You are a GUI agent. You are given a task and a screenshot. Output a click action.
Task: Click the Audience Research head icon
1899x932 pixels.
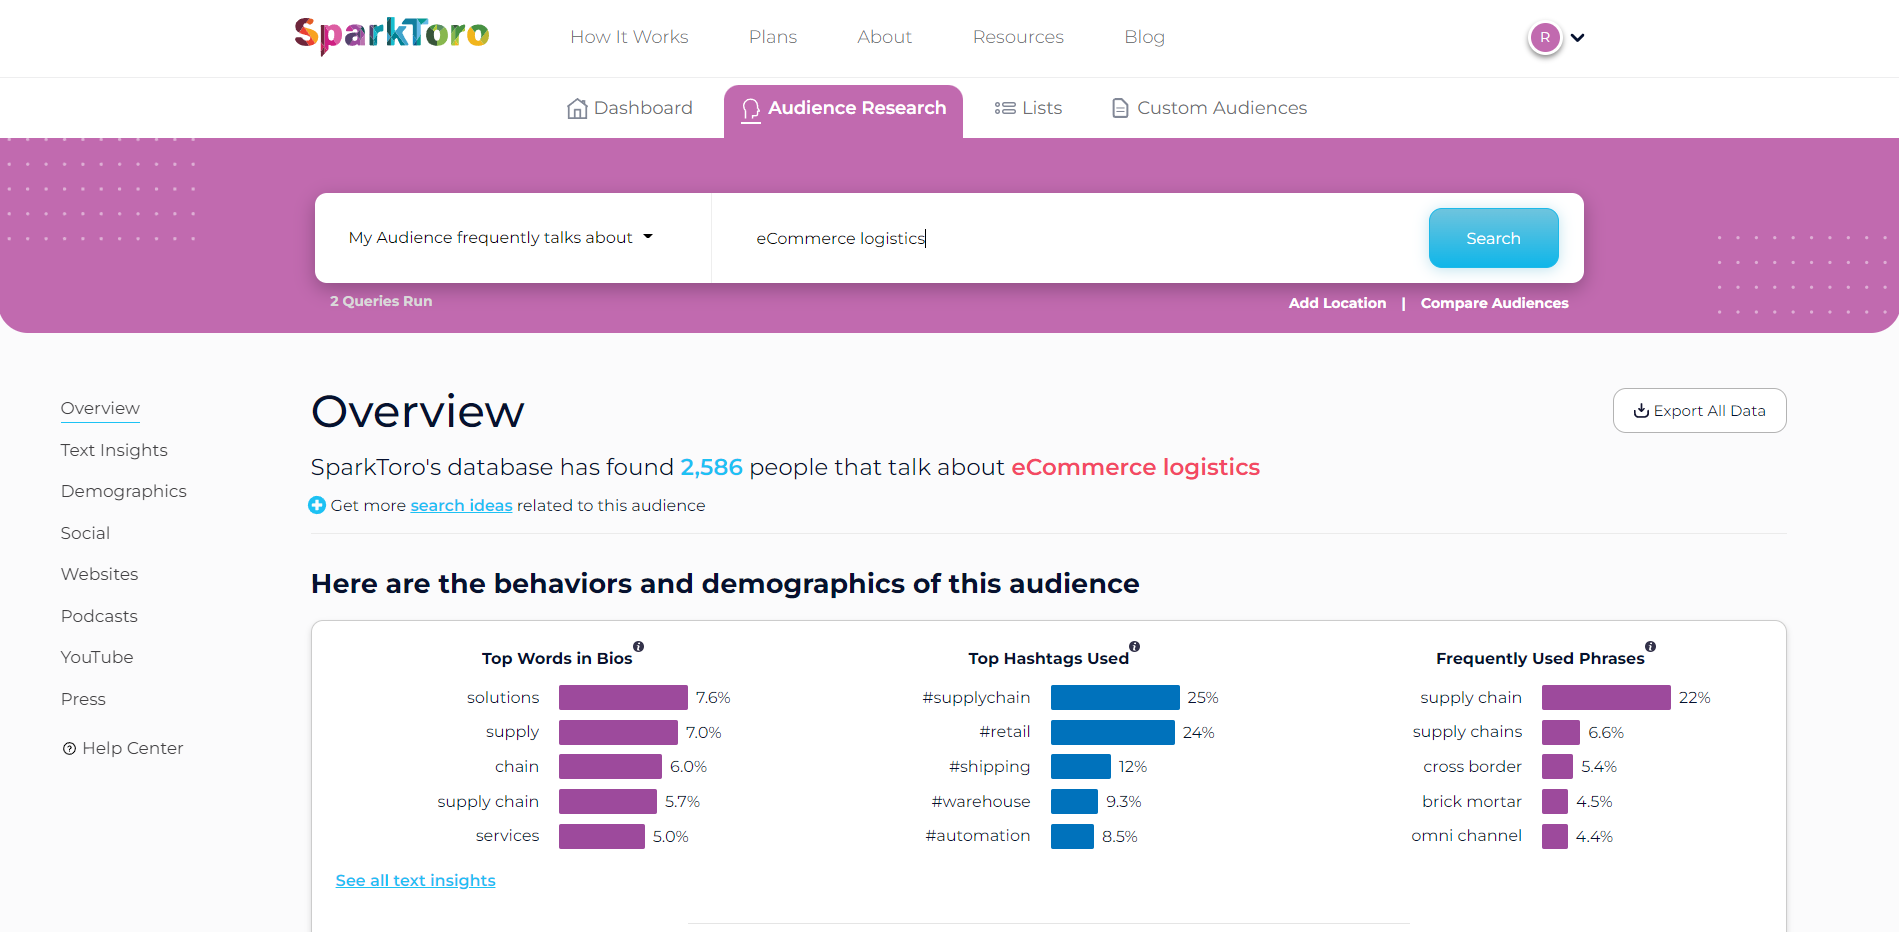pyautogui.click(x=751, y=109)
